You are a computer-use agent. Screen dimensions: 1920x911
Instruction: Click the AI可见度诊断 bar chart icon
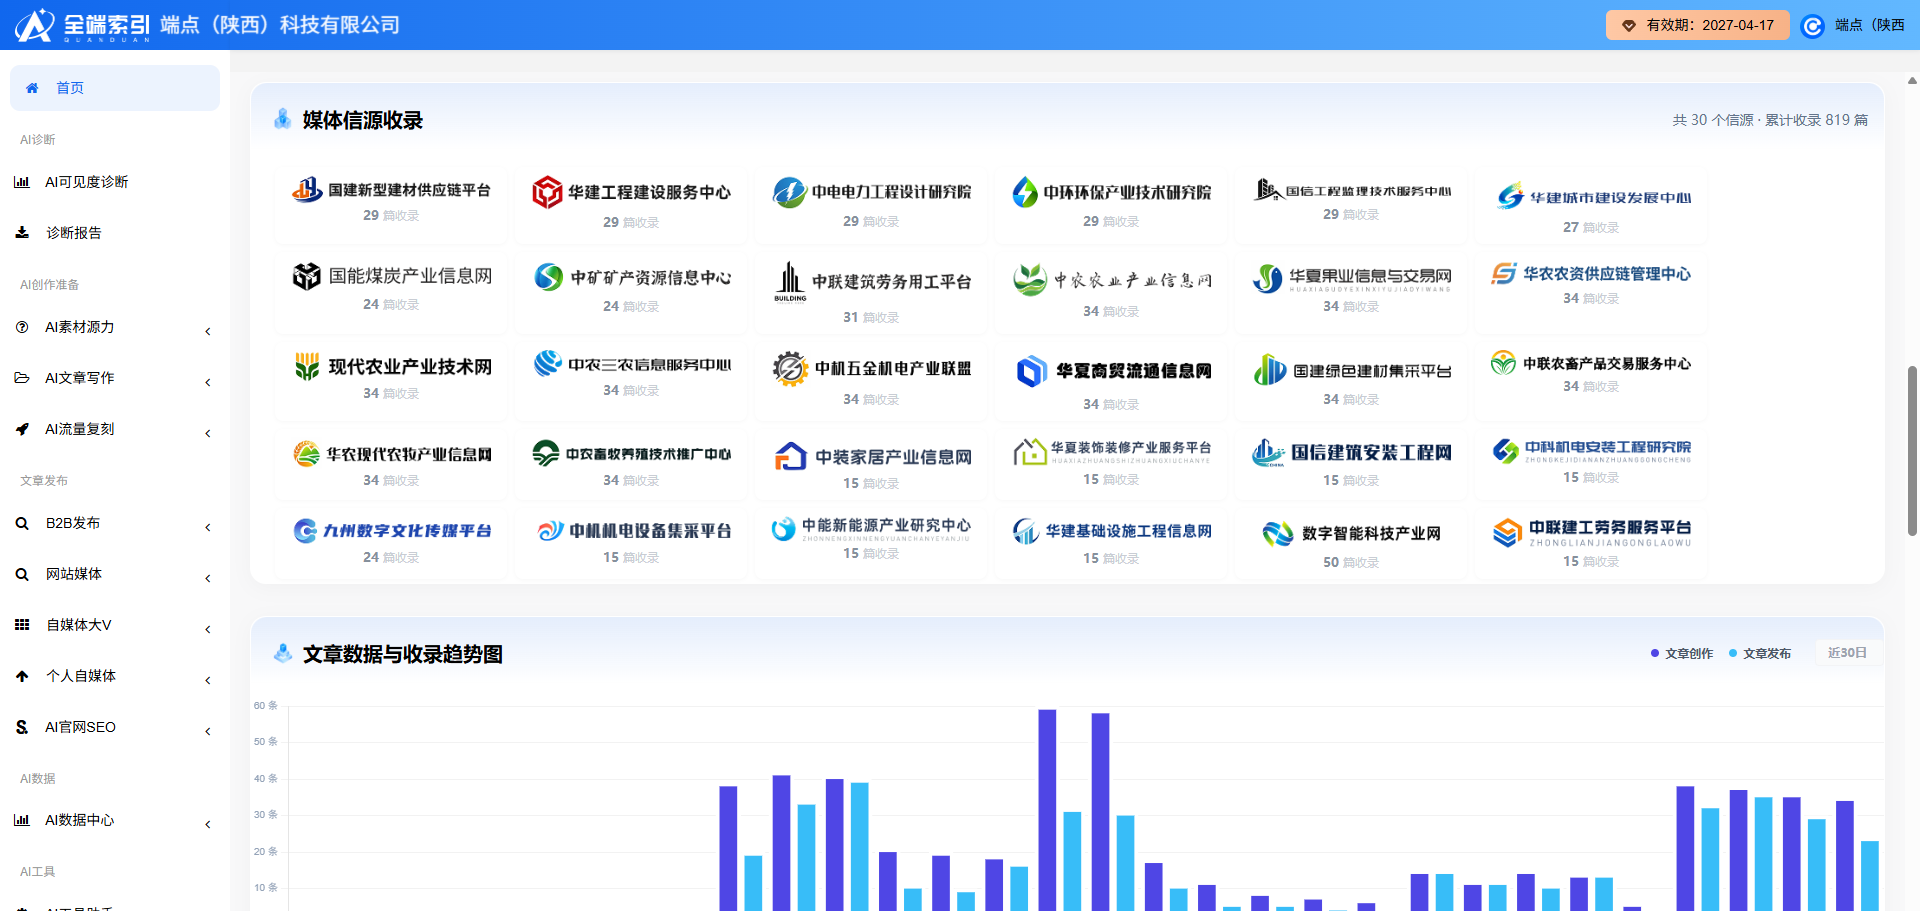pyautogui.click(x=22, y=182)
